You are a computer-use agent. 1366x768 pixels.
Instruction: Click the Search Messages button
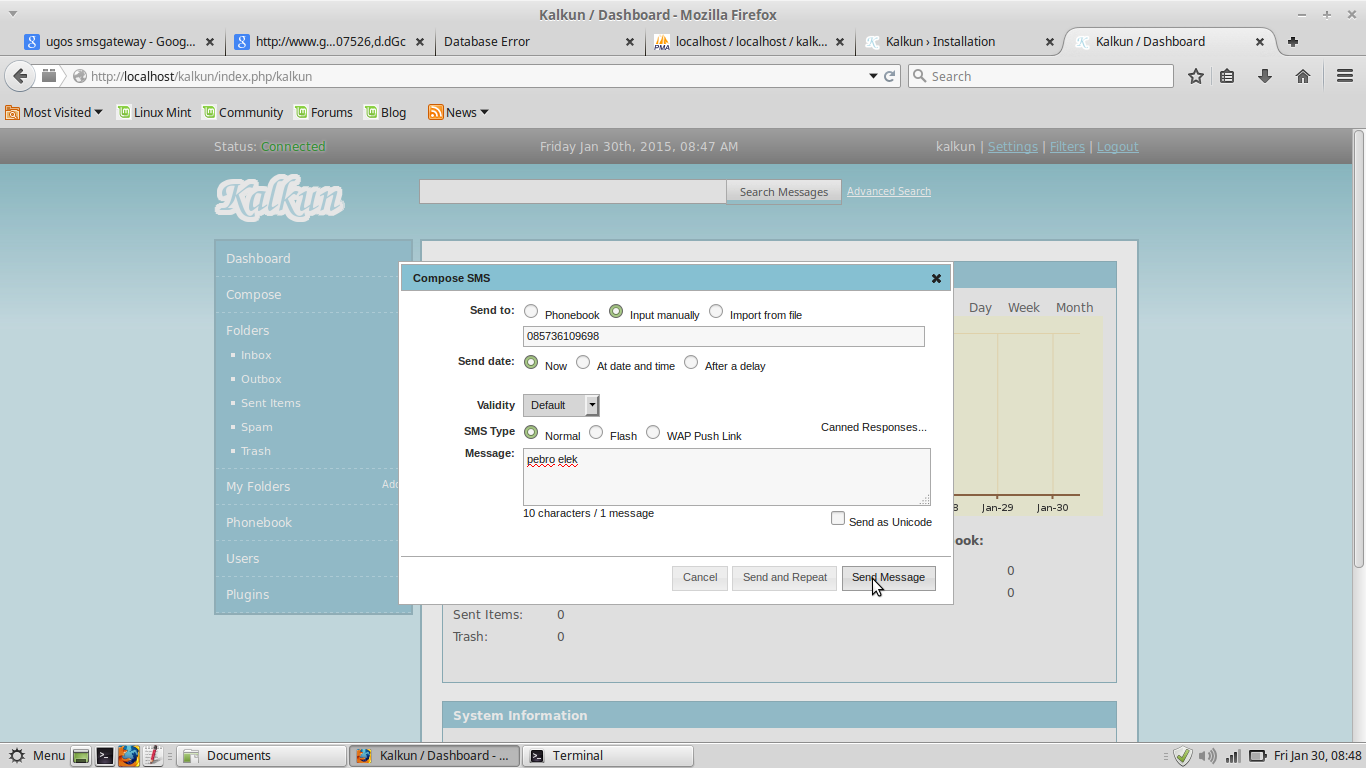pyautogui.click(x=784, y=192)
